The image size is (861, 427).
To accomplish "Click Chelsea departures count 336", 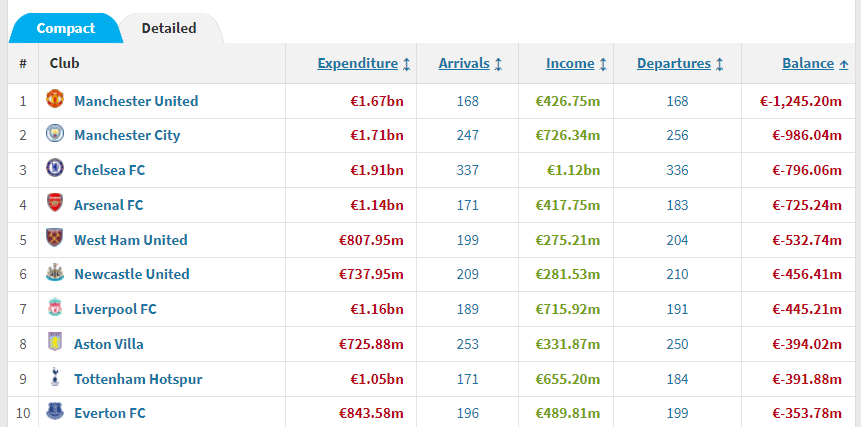I will click(677, 170).
